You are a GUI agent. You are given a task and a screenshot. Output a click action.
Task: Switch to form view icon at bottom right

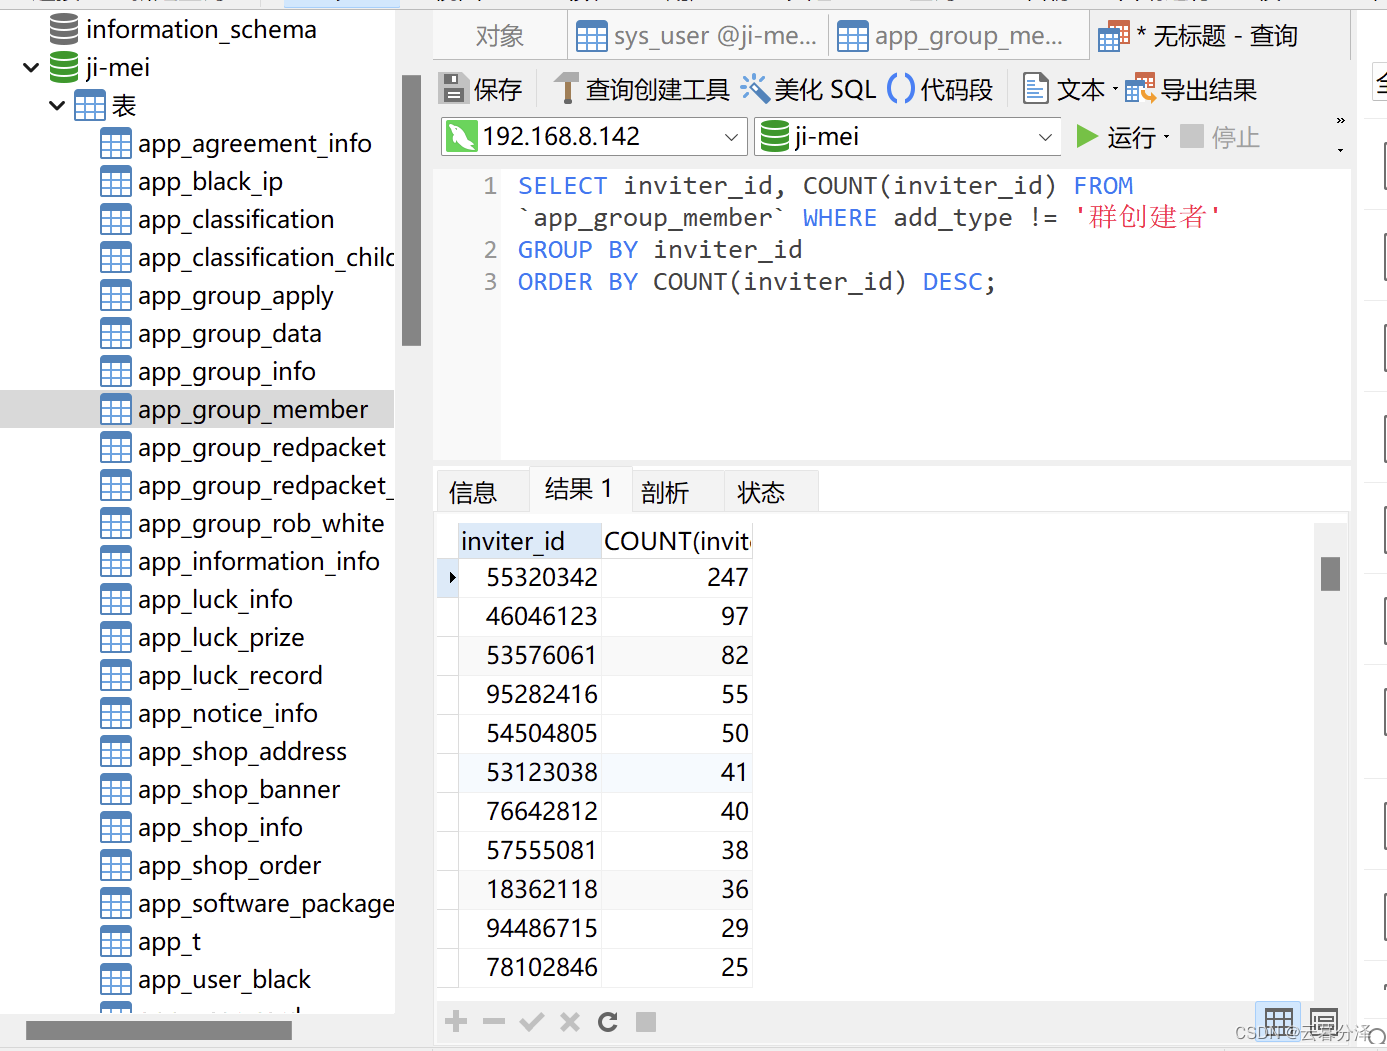[x=1323, y=1021]
